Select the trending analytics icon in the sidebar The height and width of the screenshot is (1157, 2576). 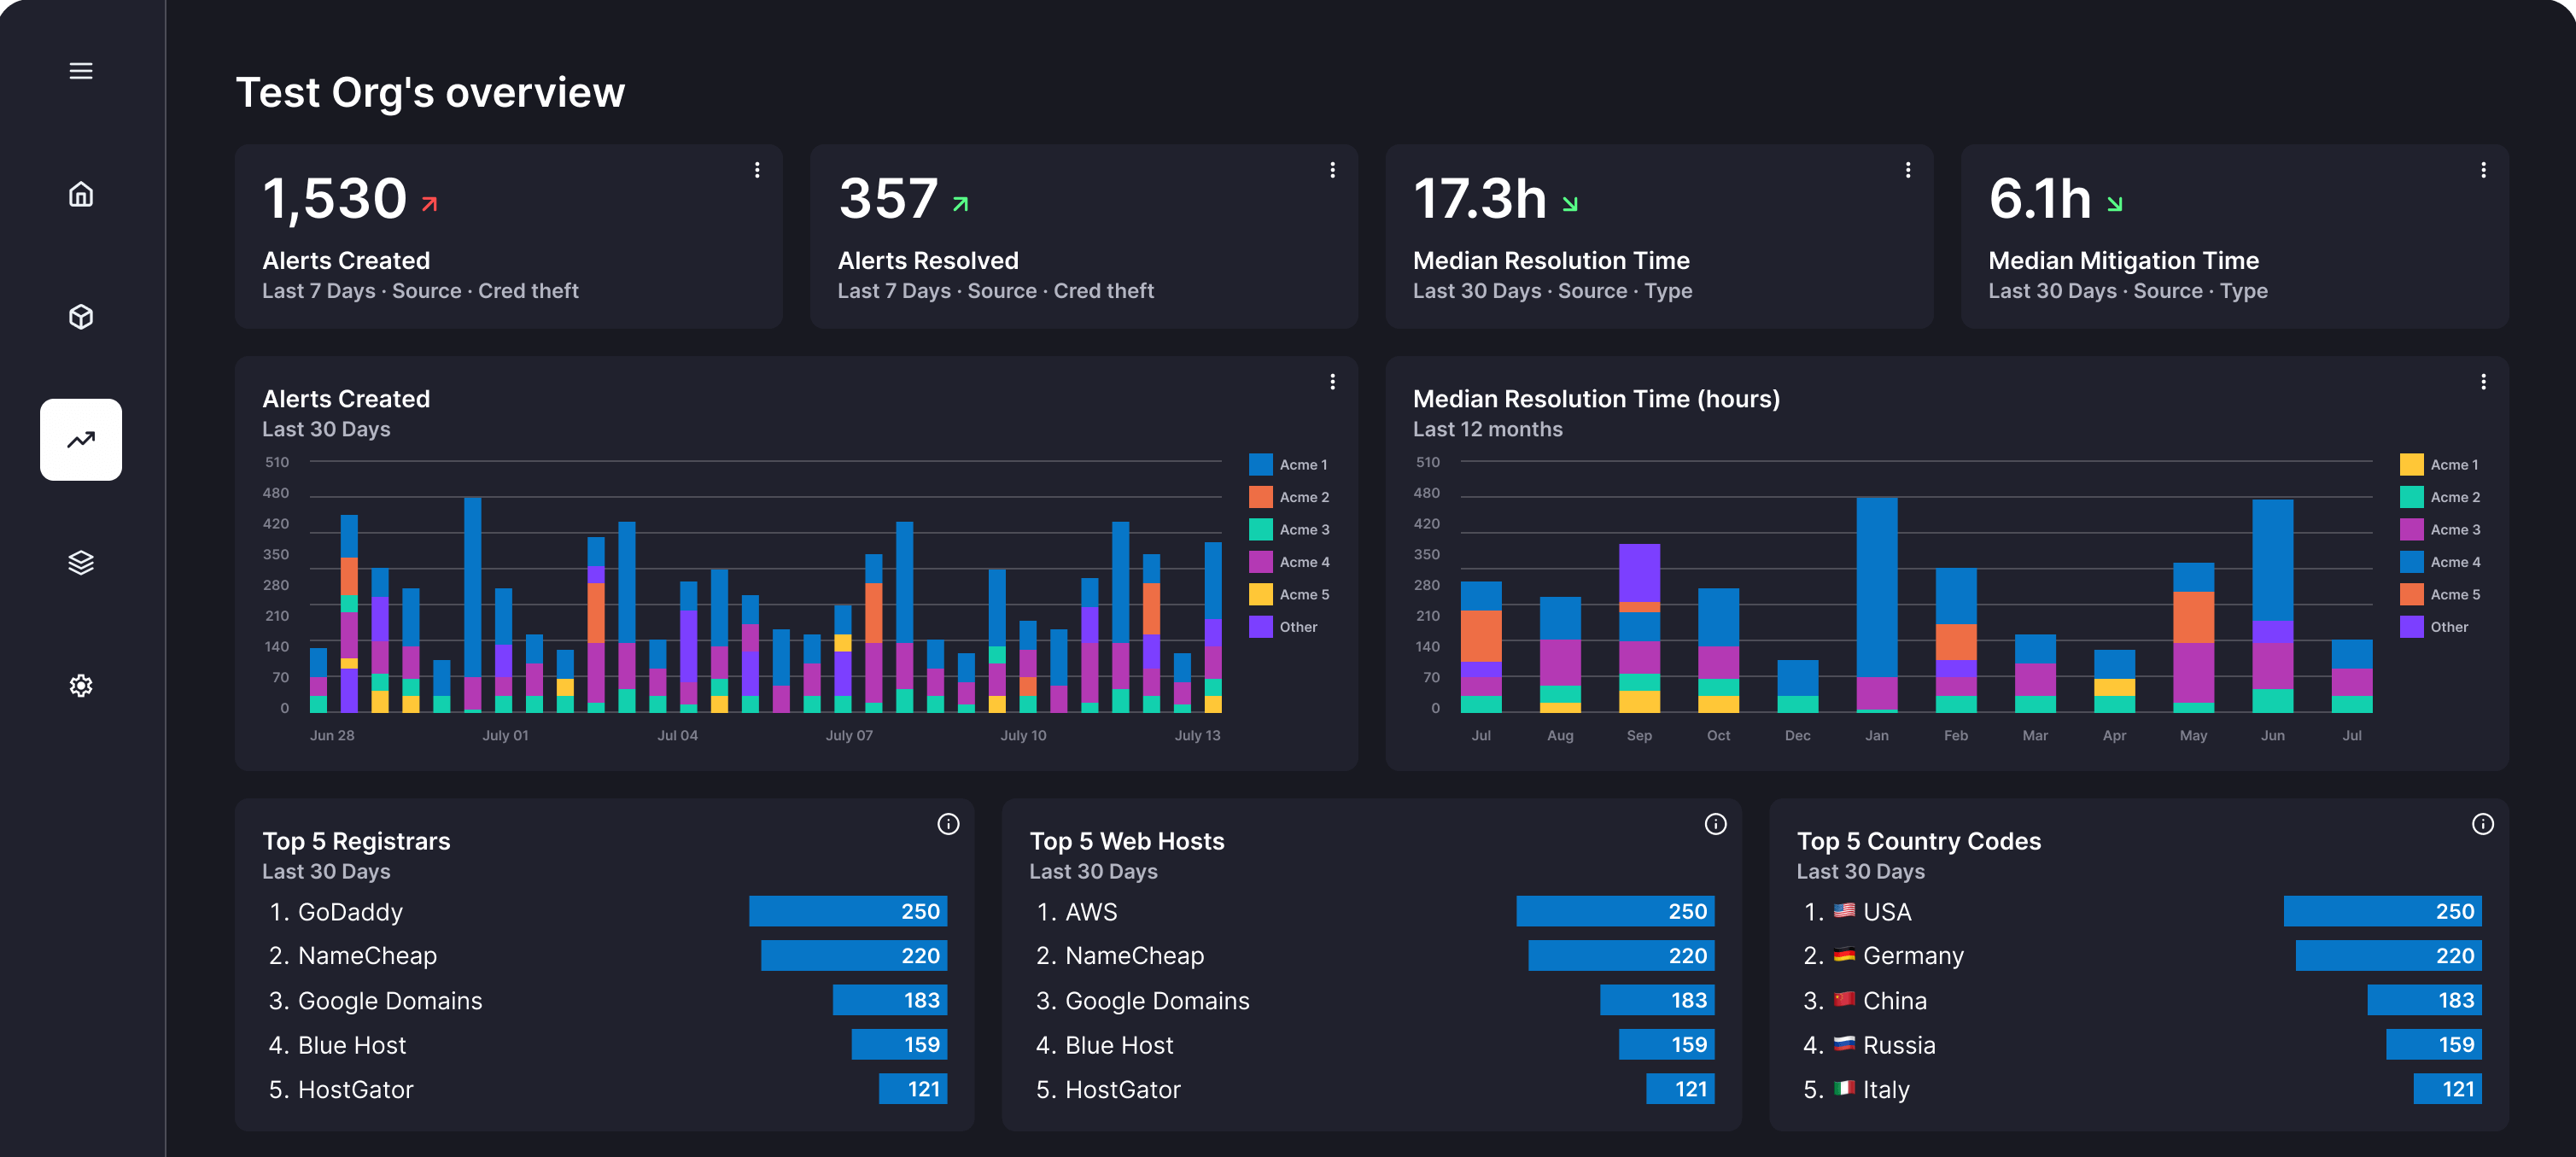tap(81, 440)
